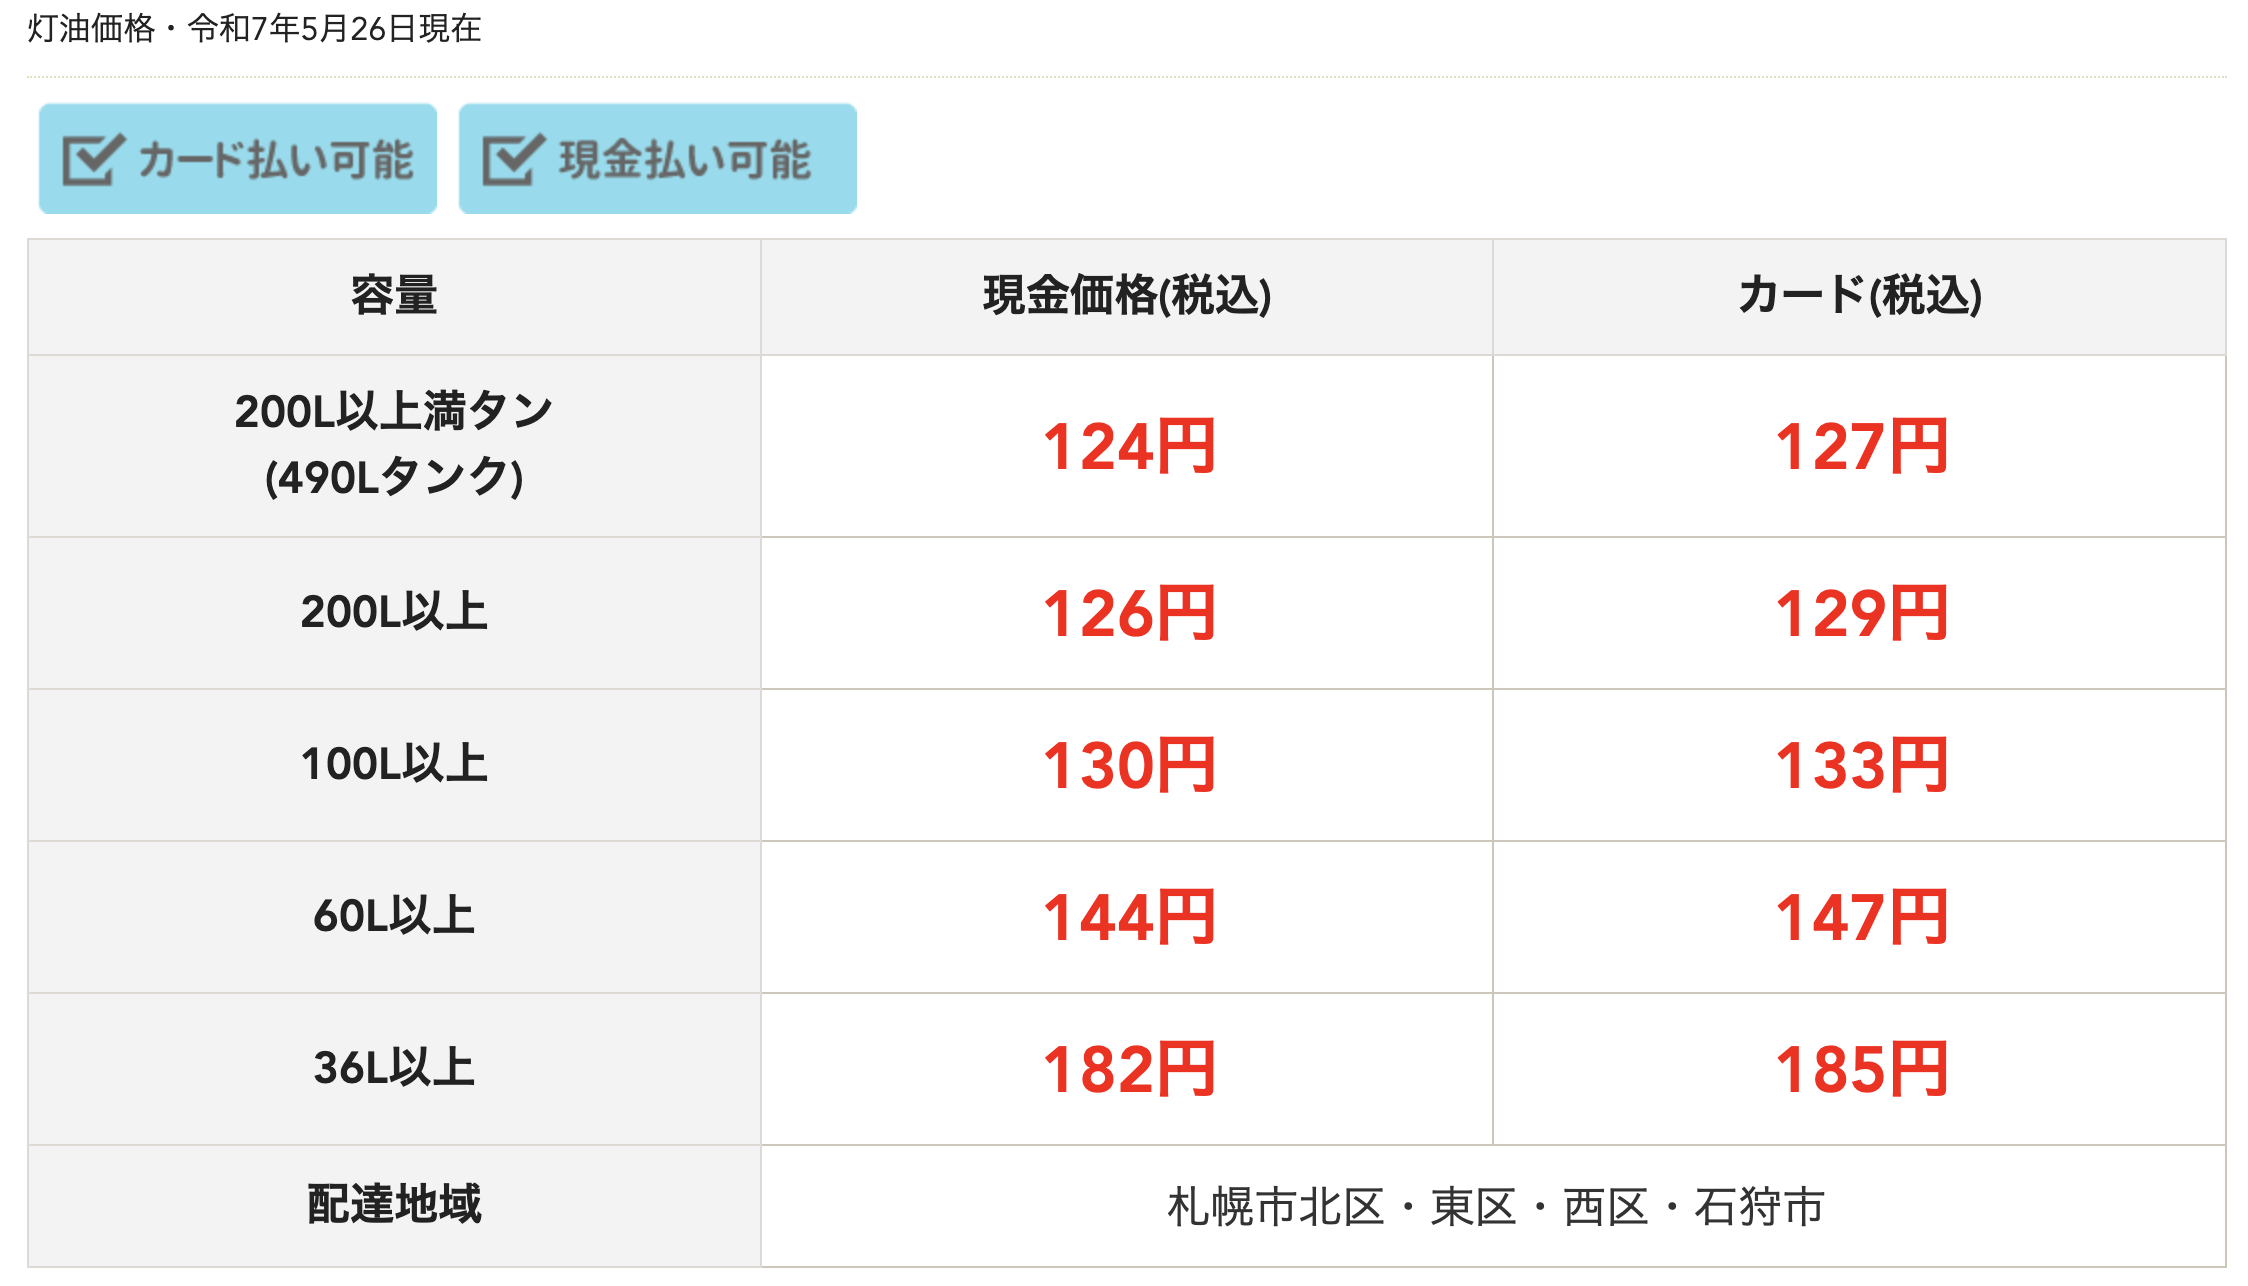
Task: Select the 36L以上 row label
Action: [x=394, y=1069]
